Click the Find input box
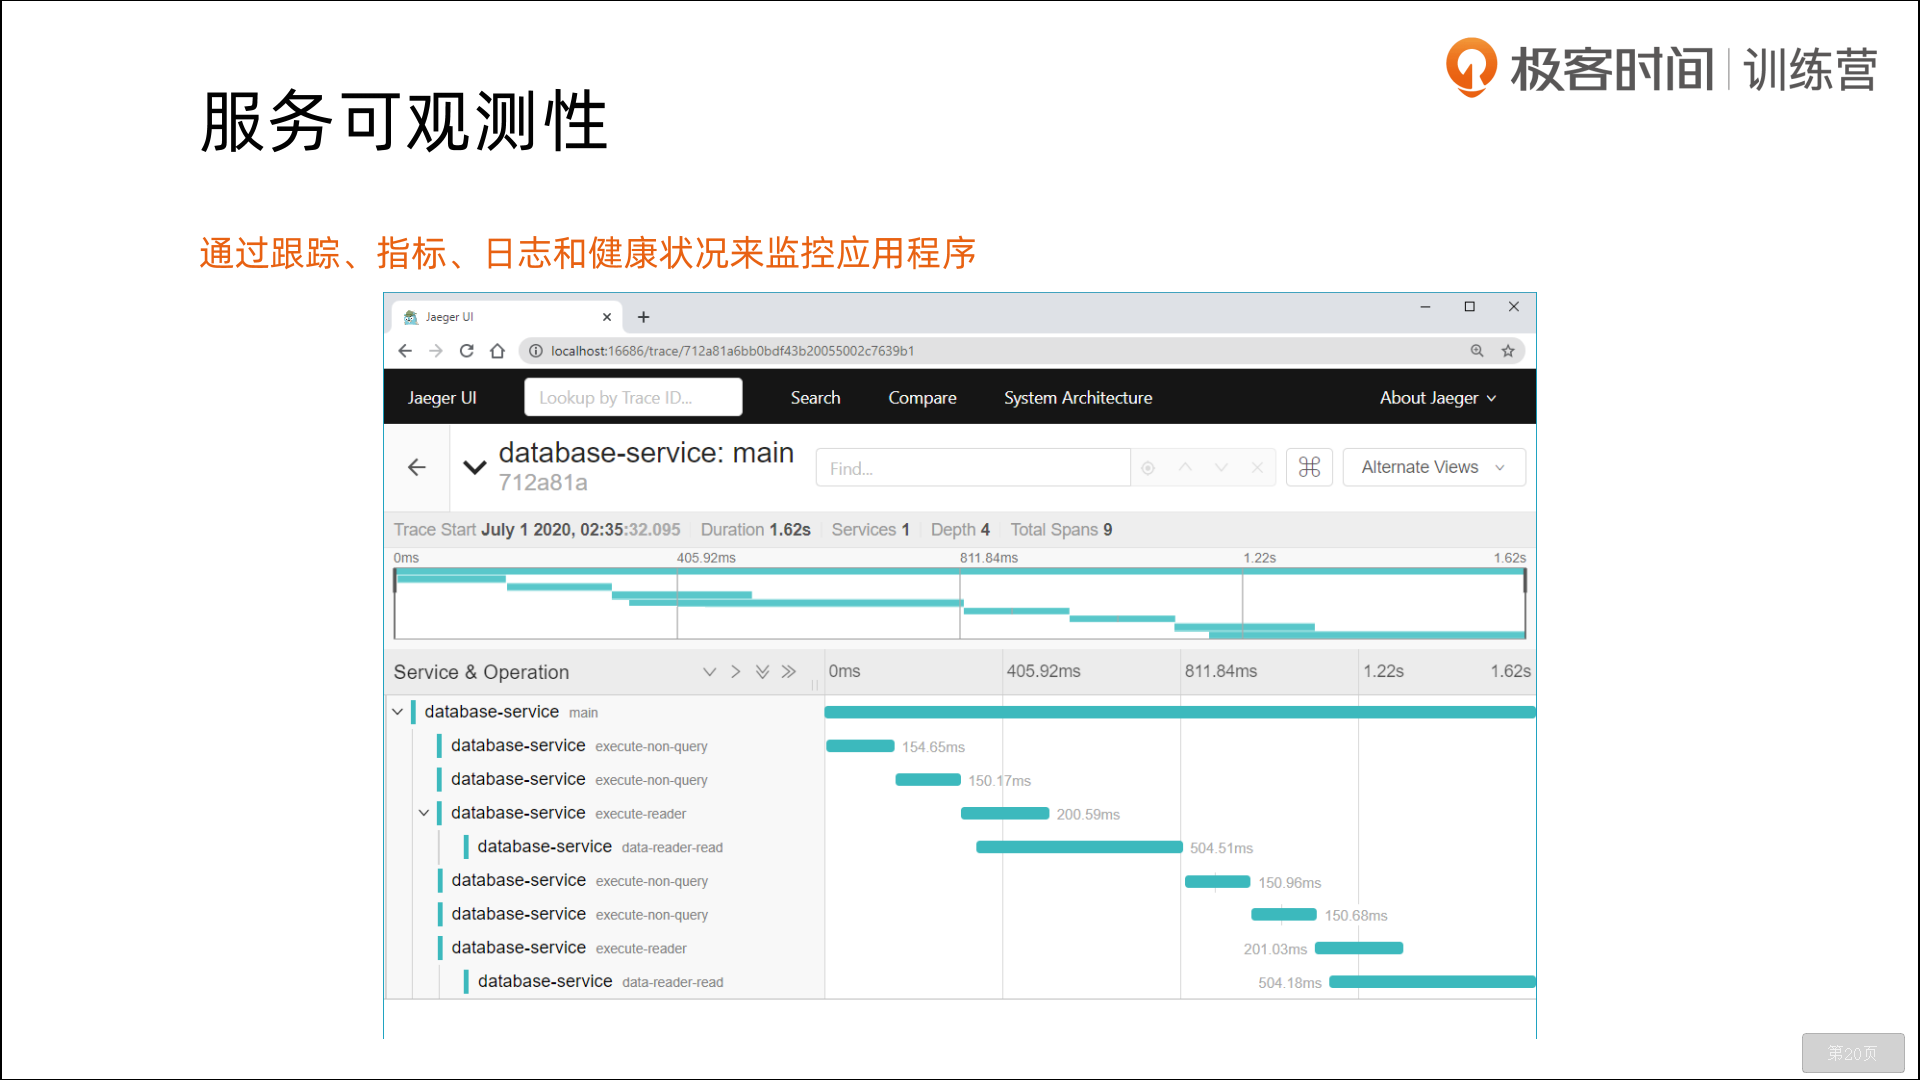Viewport: 1920px width, 1080px height. (973, 468)
